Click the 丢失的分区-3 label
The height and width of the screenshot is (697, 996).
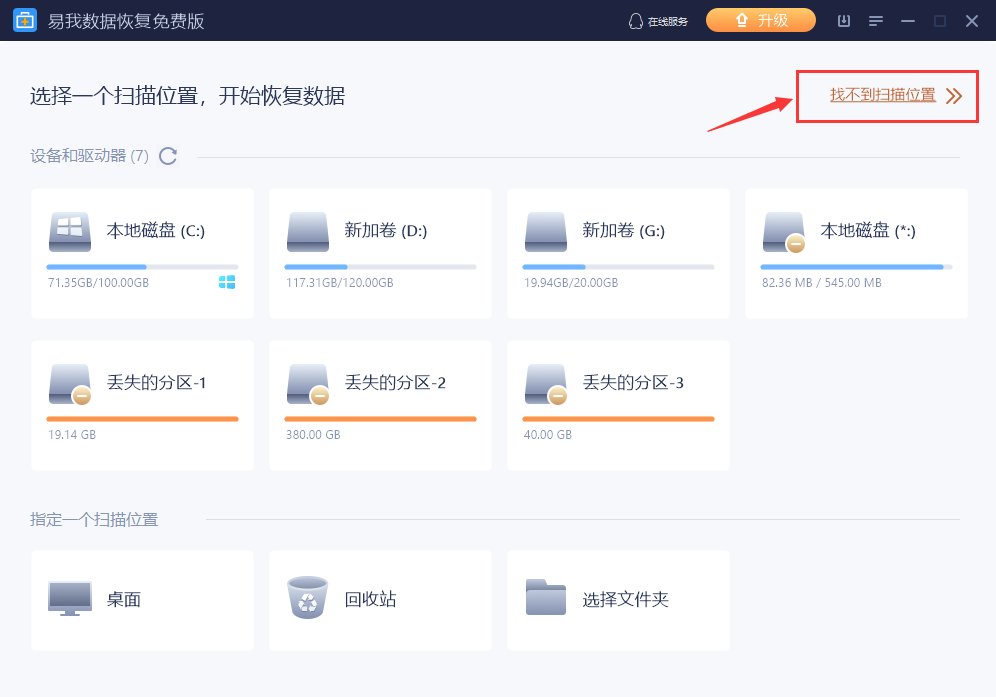pyautogui.click(x=633, y=382)
